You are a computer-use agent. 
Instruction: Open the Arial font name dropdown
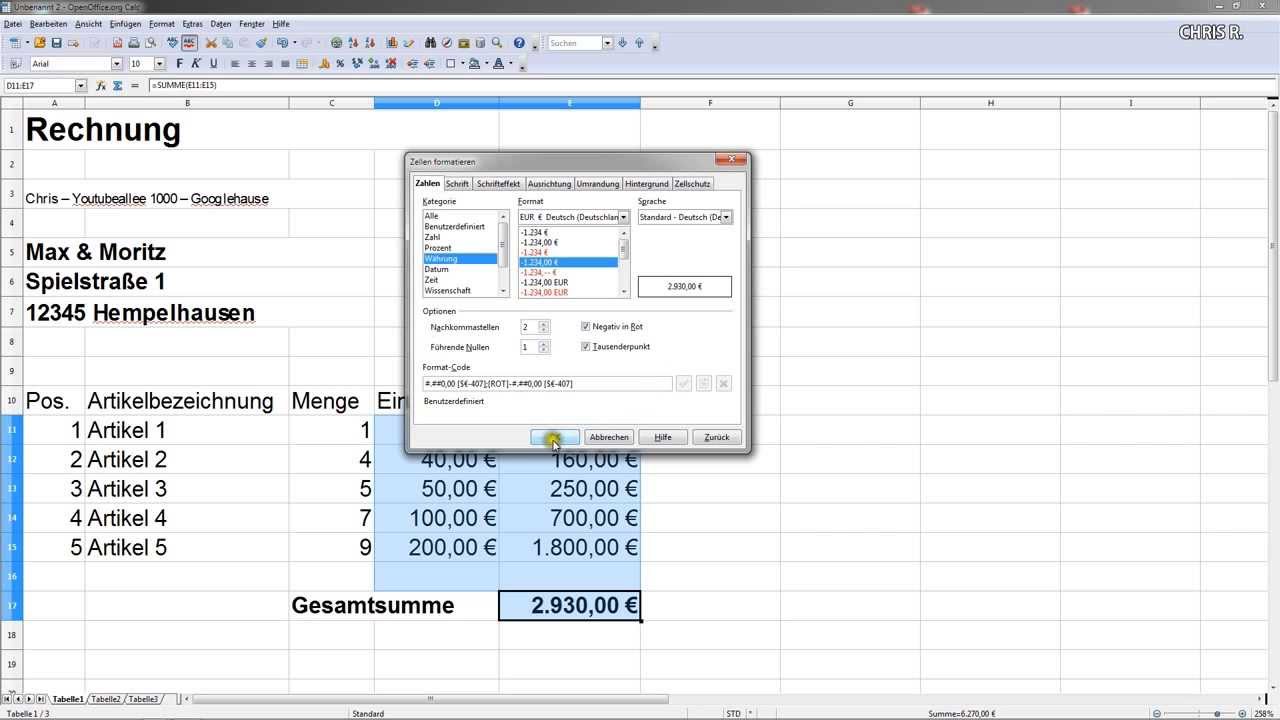coord(116,63)
